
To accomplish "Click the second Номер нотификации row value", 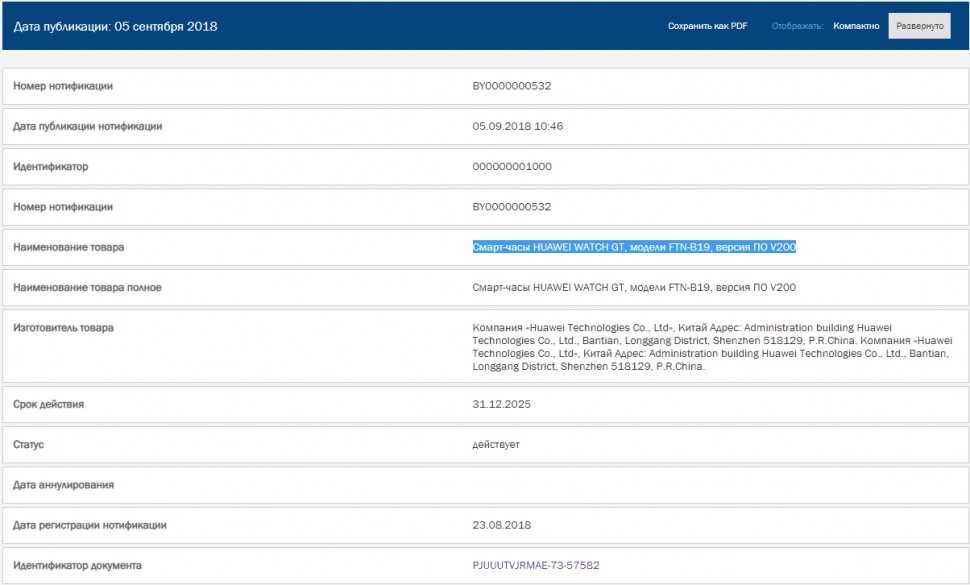I will [x=512, y=207].
